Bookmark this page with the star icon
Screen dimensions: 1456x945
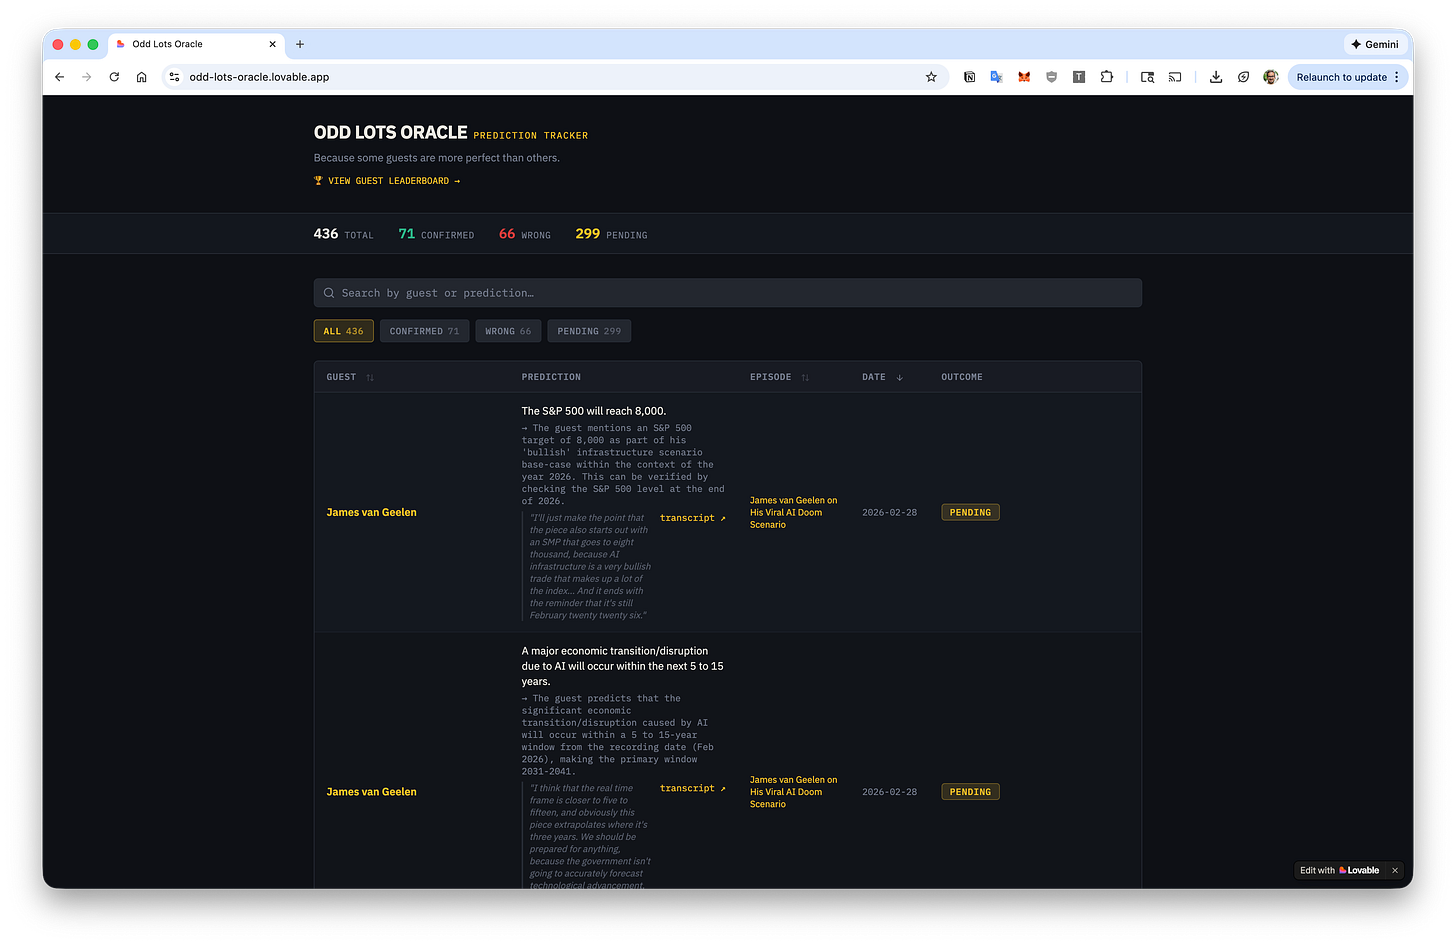point(931,77)
